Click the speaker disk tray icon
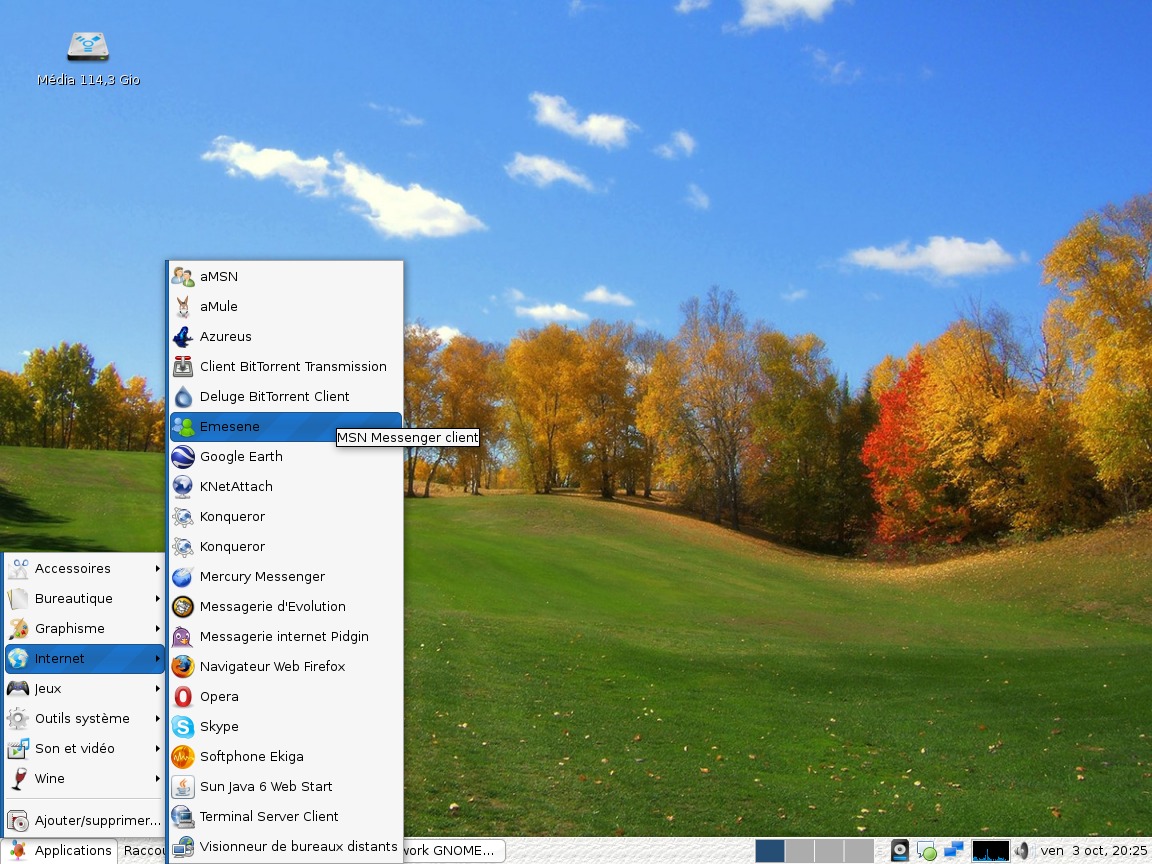Screen dimensions: 1152x864 900,851
